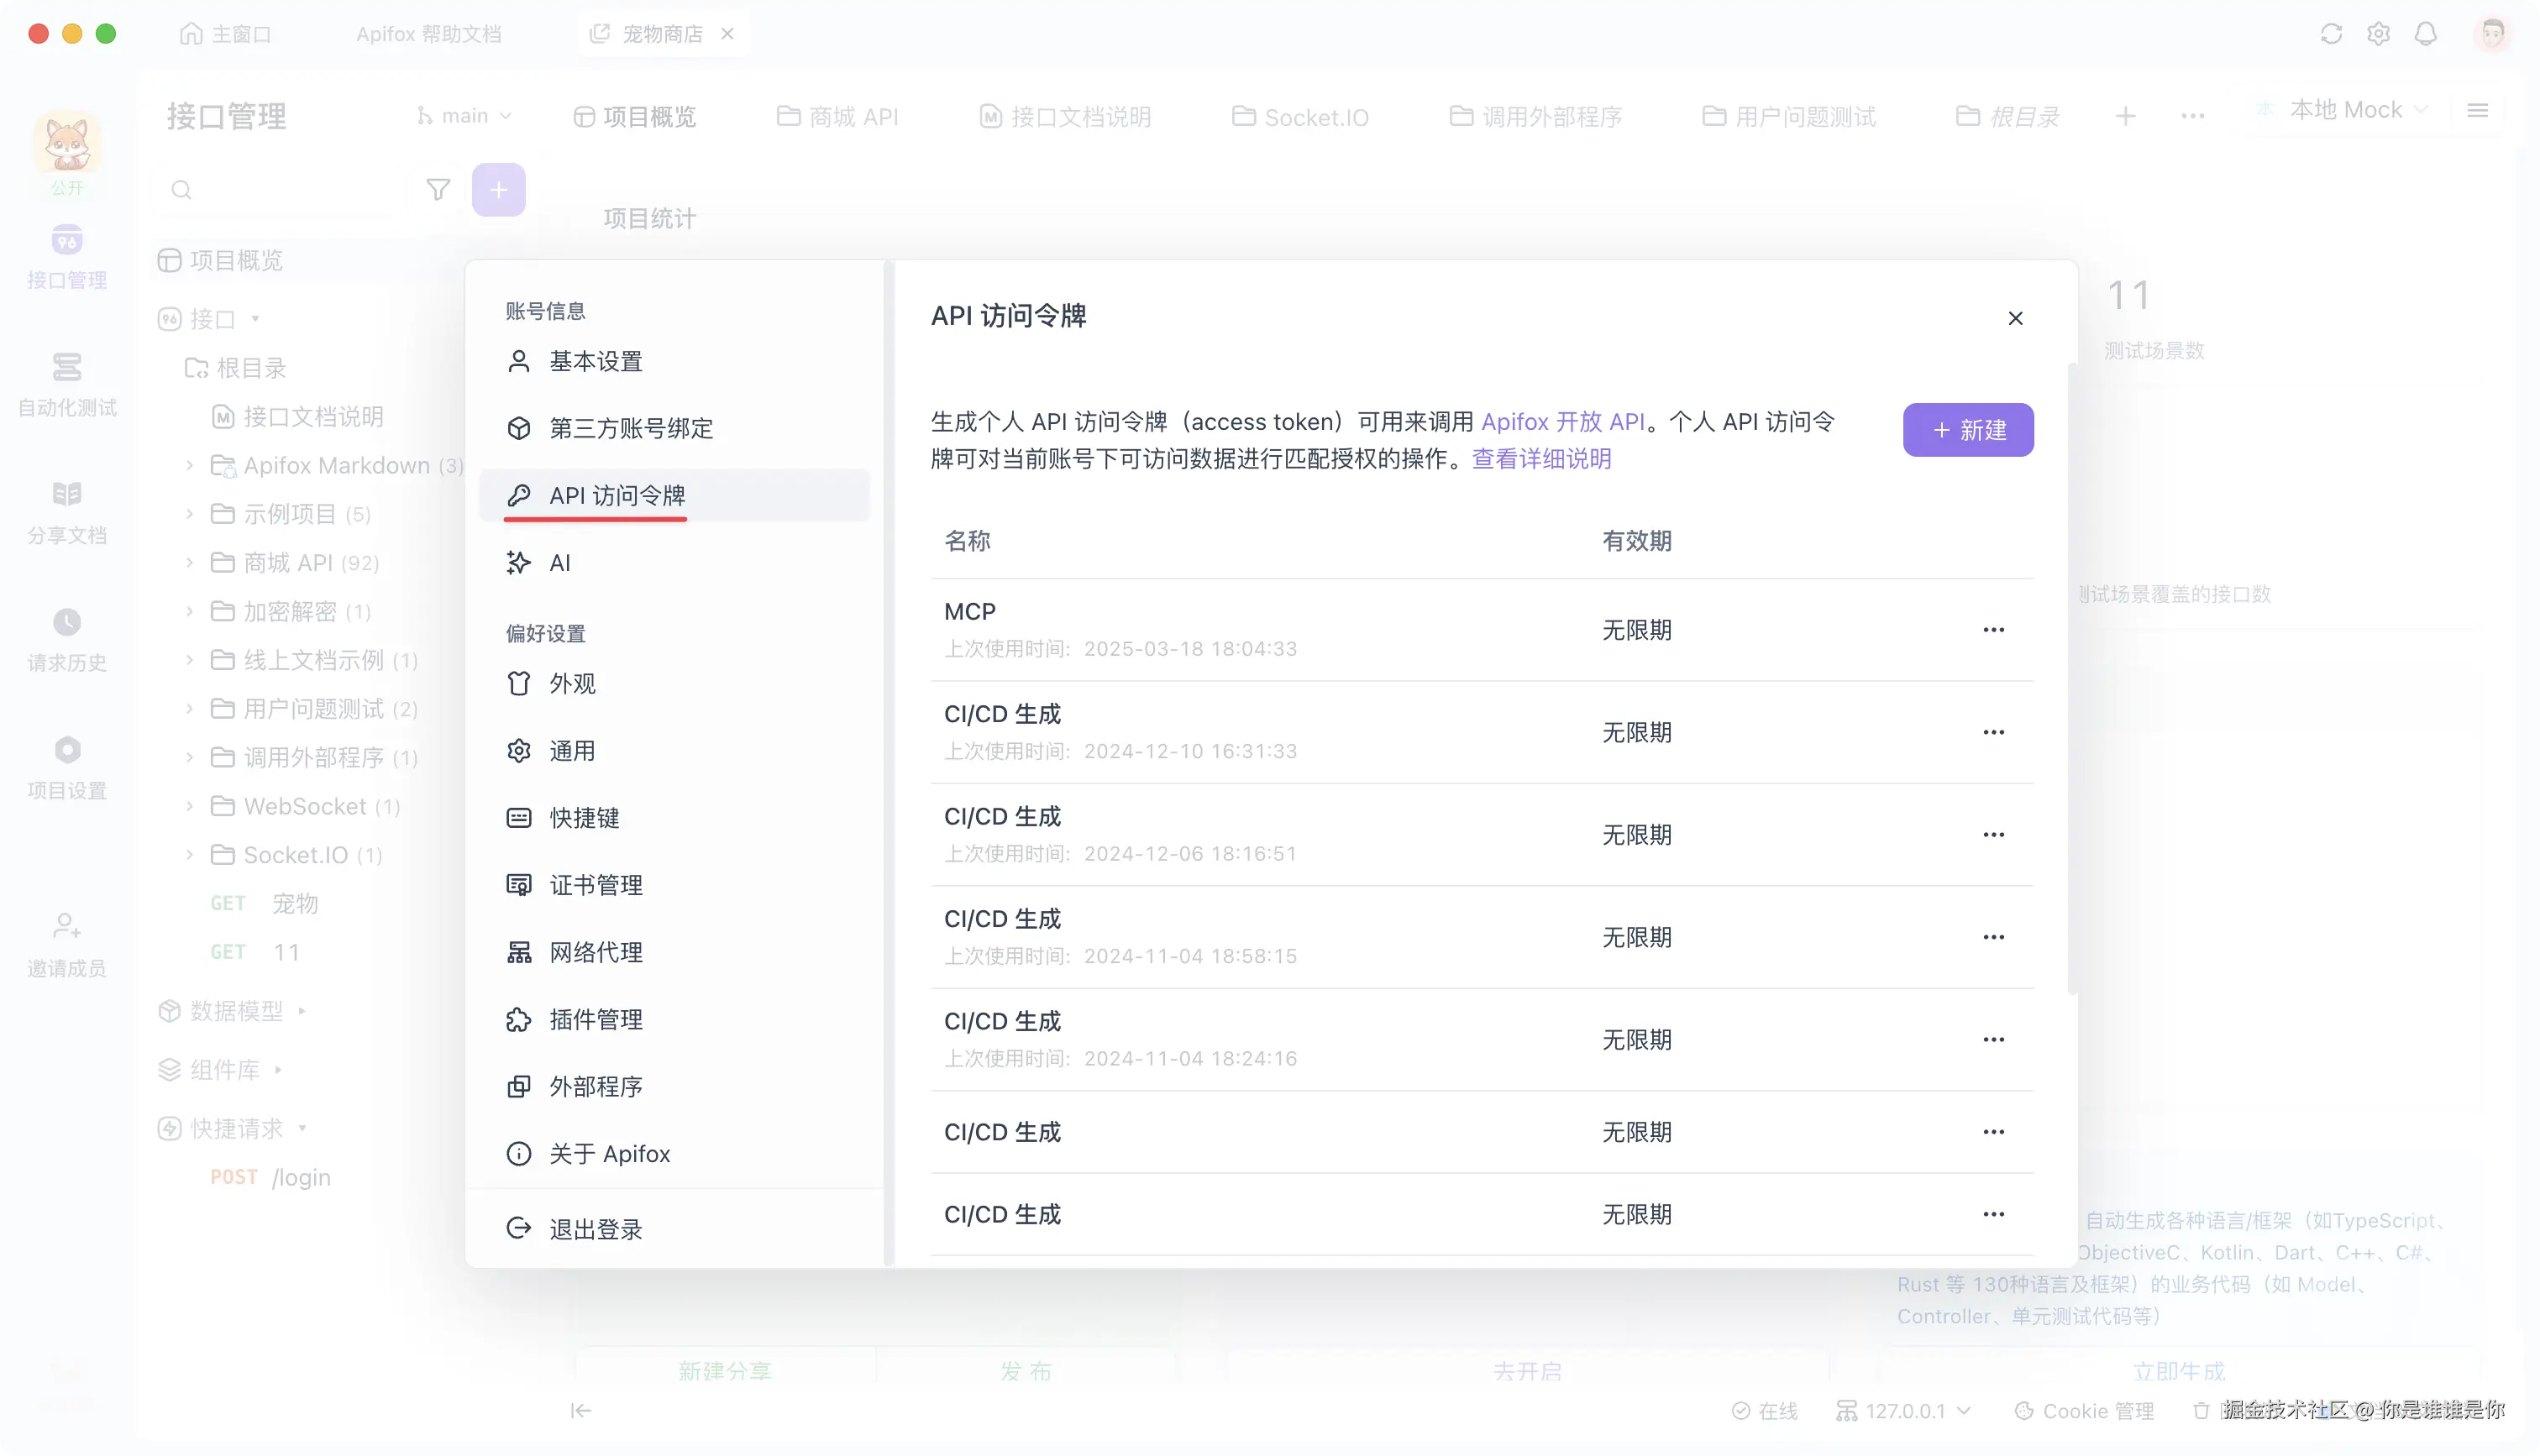Image resolution: width=2540 pixels, height=1456 pixels.
Task: Open 请求历史 in the left sidebar
Action: [67, 639]
